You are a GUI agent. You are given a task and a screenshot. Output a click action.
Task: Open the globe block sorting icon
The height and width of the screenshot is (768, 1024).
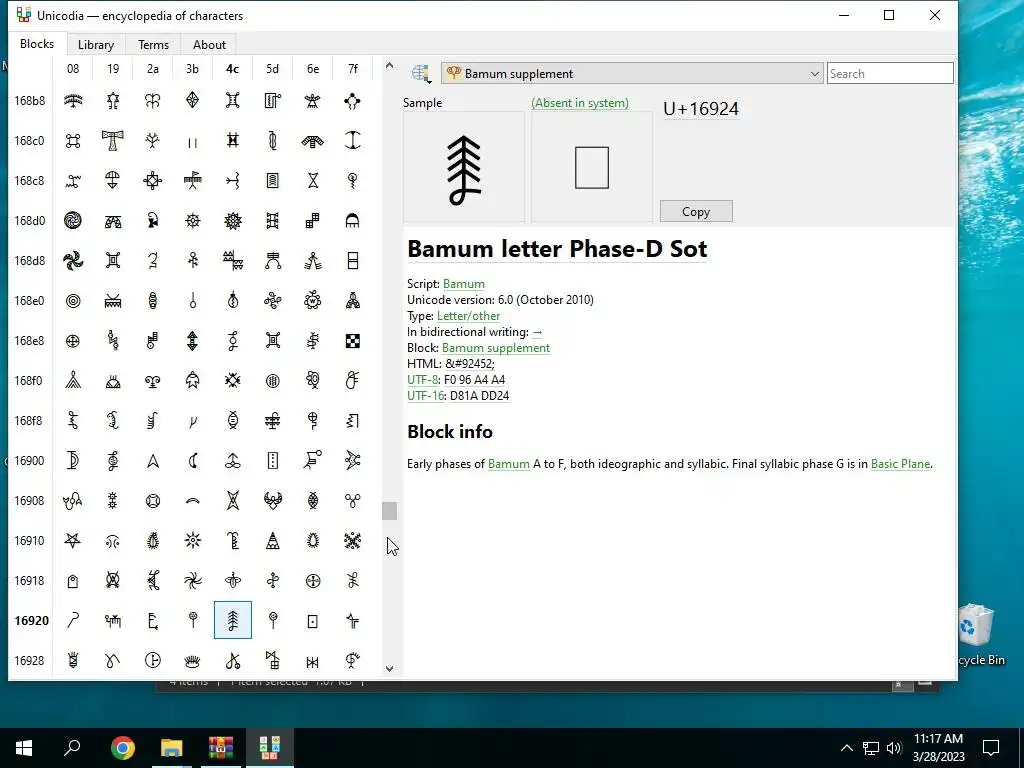[x=421, y=73]
